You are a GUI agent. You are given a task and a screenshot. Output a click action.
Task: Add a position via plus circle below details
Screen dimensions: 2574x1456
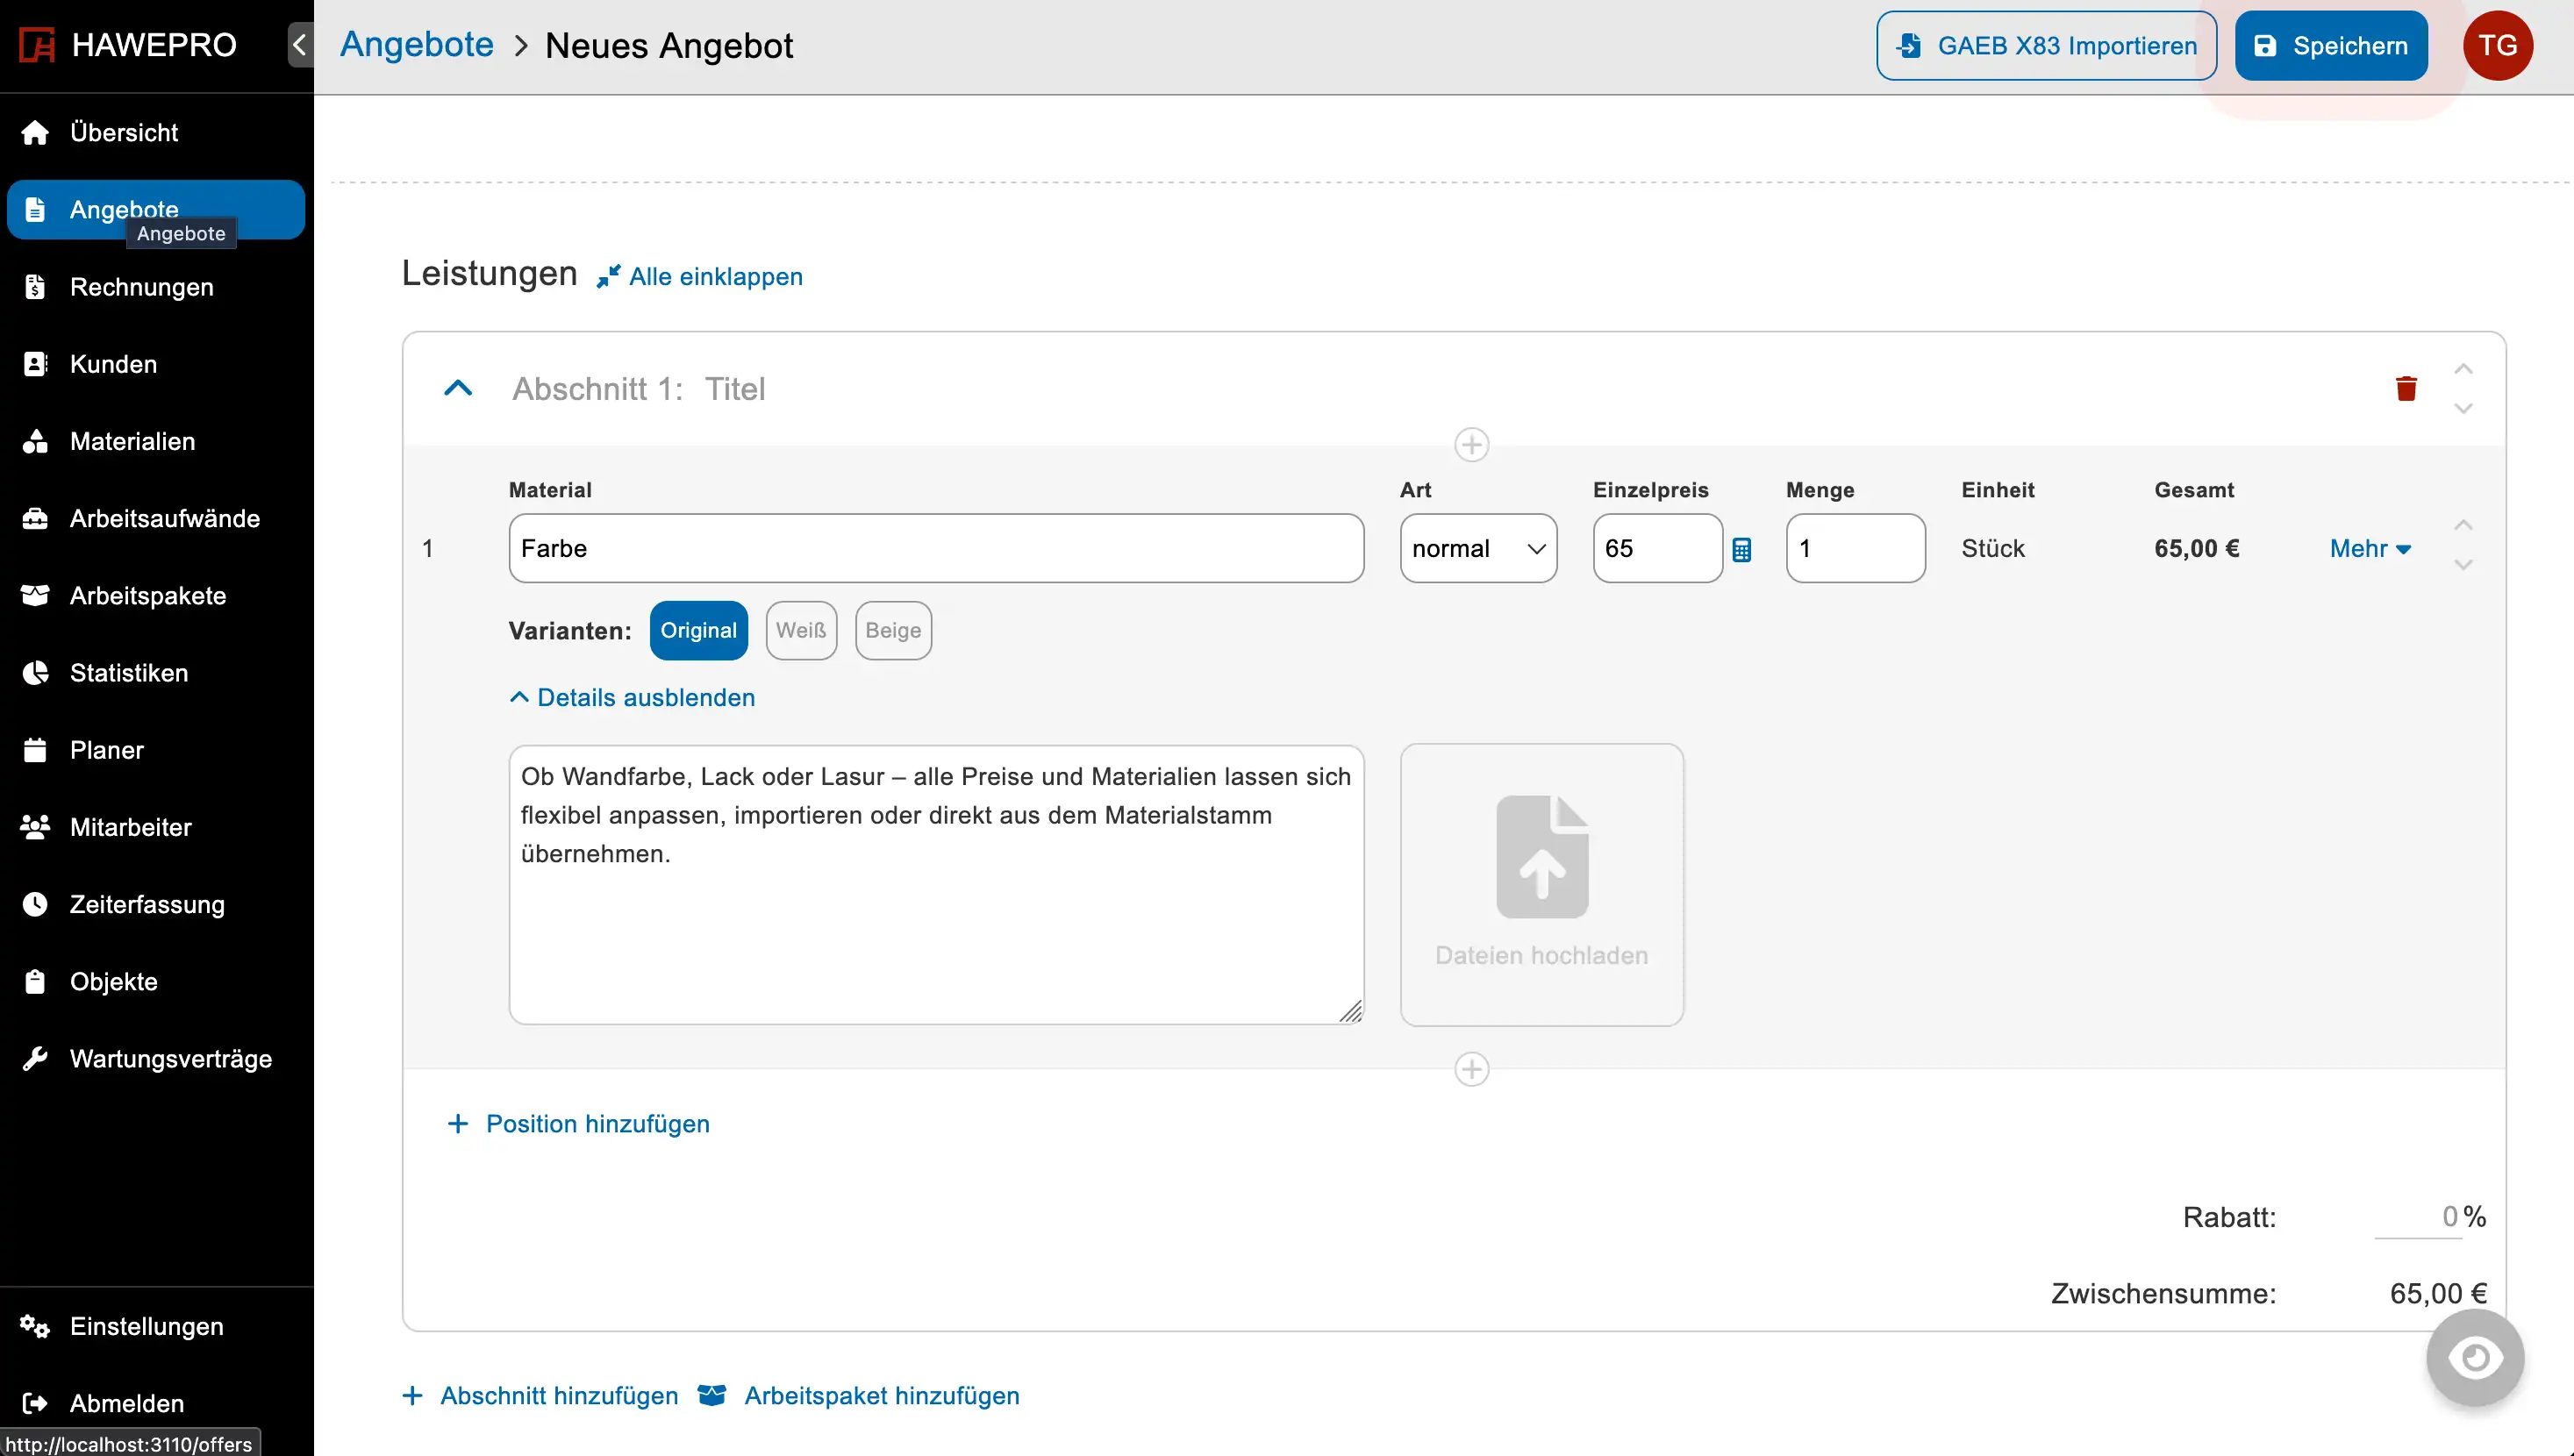pos(1471,1069)
